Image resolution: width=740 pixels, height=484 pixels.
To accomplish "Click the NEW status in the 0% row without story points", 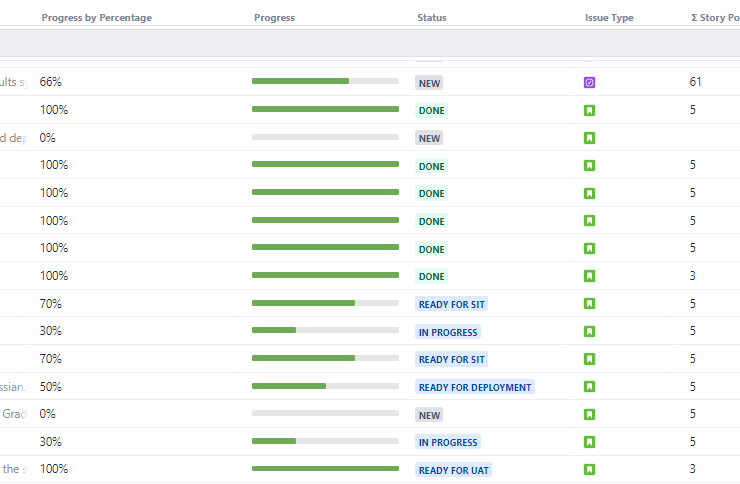I will coord(429,138).
